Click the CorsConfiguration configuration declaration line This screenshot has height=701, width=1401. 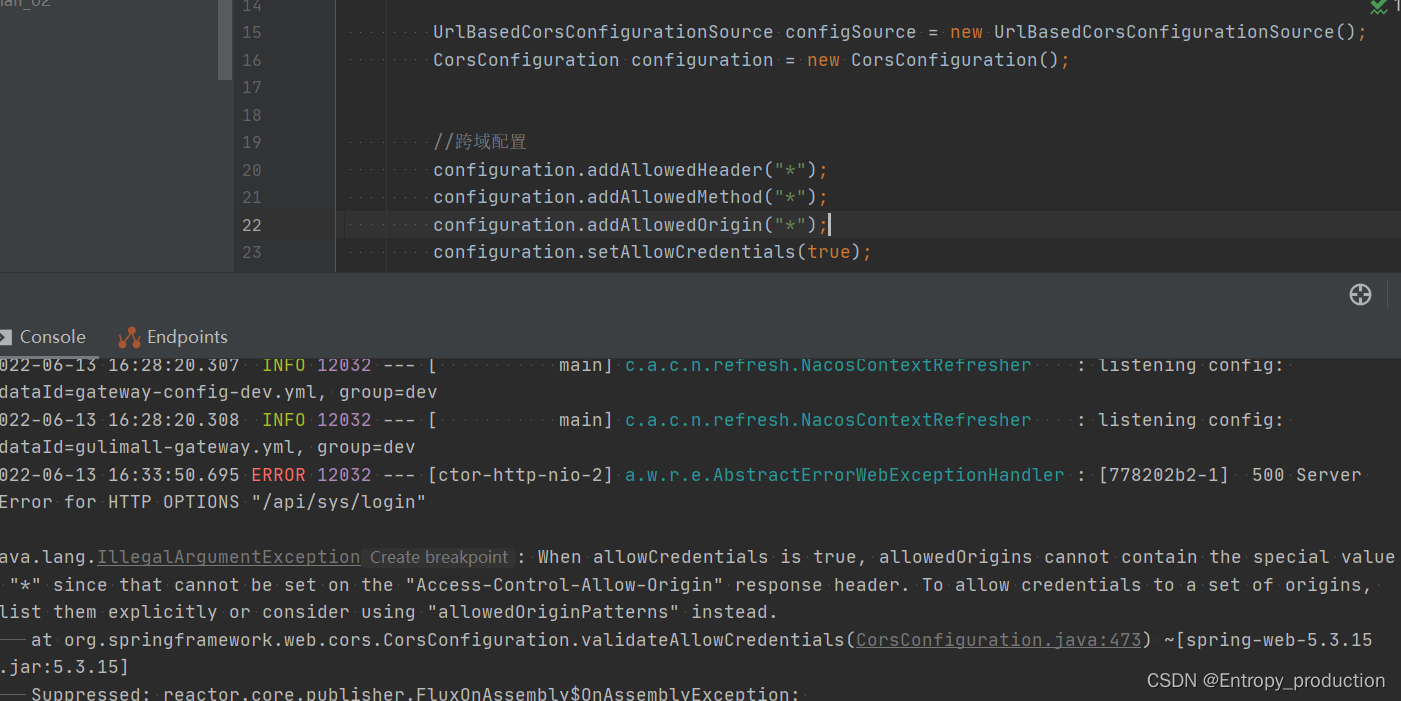pyautogui.click(x=751, y=60)
